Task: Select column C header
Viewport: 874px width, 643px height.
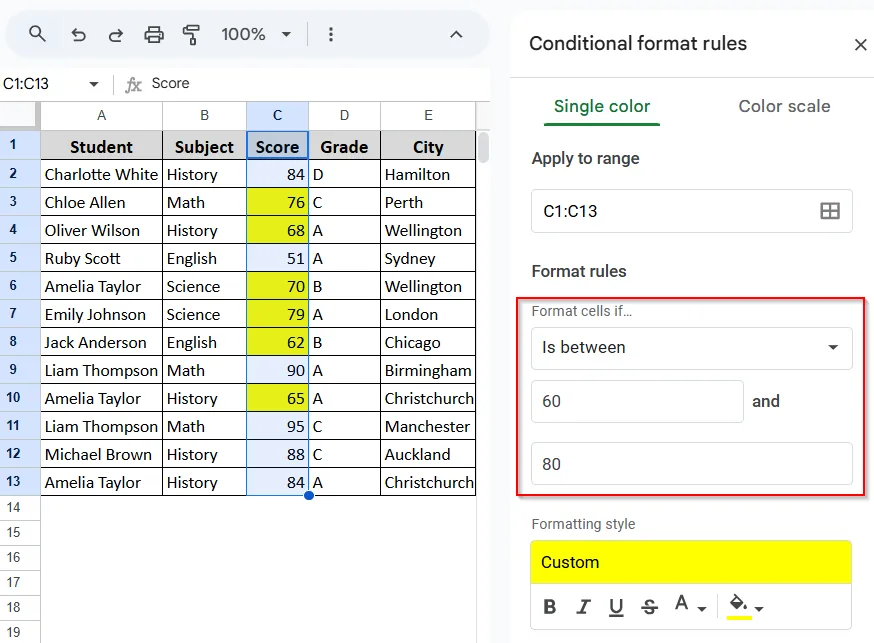Action: point(278,116)
